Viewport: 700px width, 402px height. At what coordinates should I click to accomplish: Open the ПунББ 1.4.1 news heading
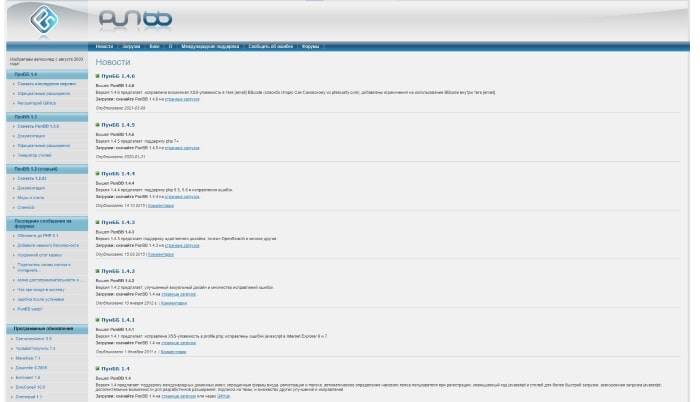point(118,320)
